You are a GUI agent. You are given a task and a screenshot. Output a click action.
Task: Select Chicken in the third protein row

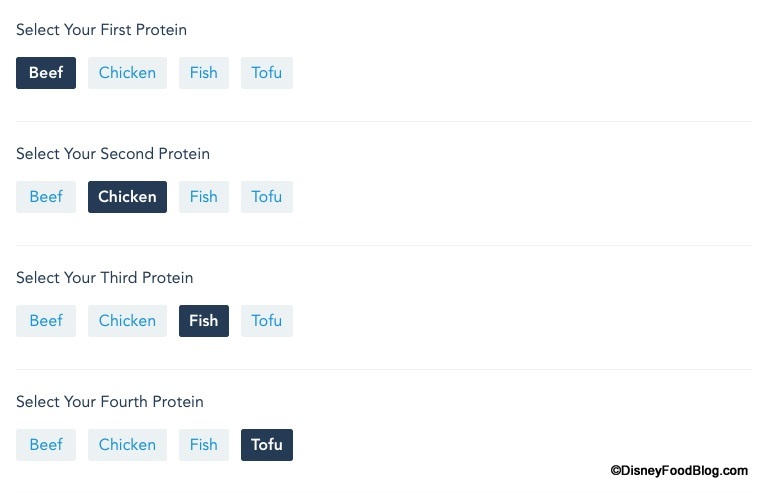[127, 321]
